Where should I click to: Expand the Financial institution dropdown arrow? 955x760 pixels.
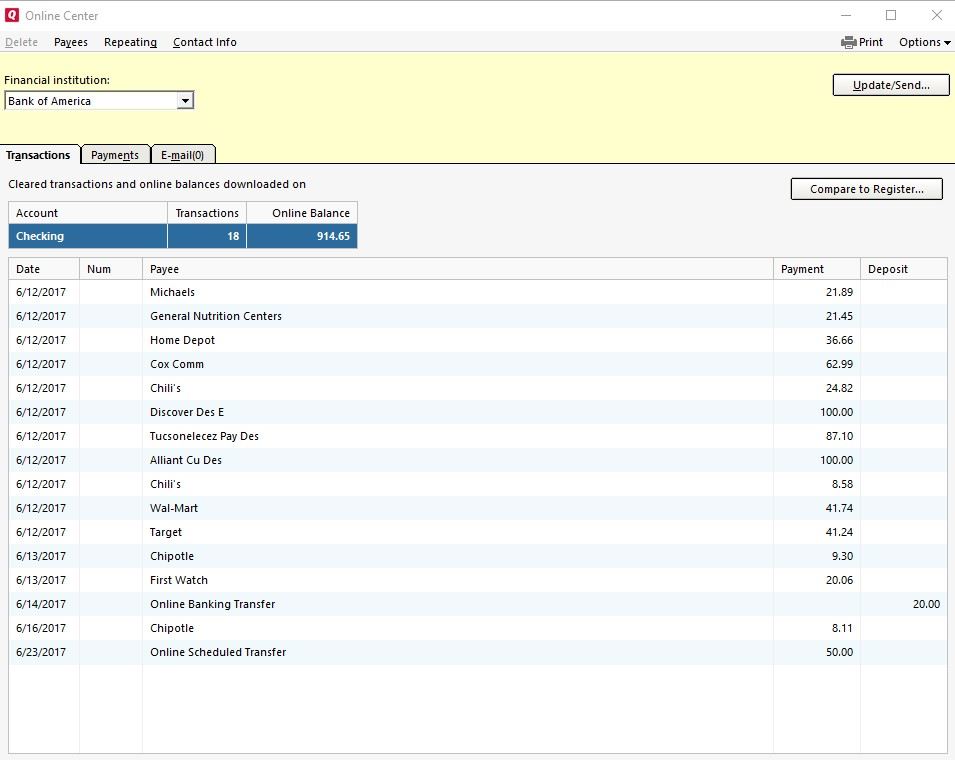click(x=184, y=101)
